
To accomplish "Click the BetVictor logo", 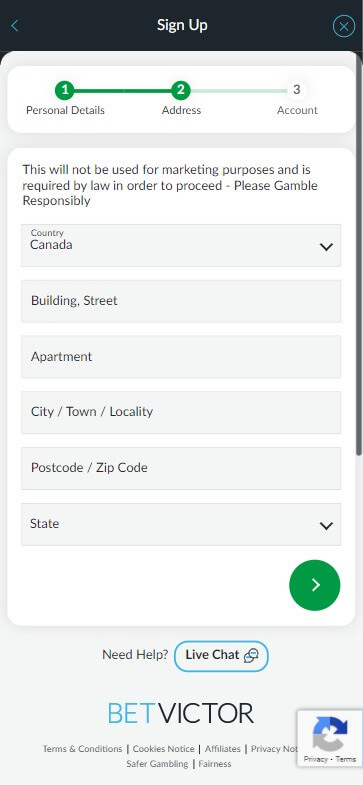I will point(181,713).
